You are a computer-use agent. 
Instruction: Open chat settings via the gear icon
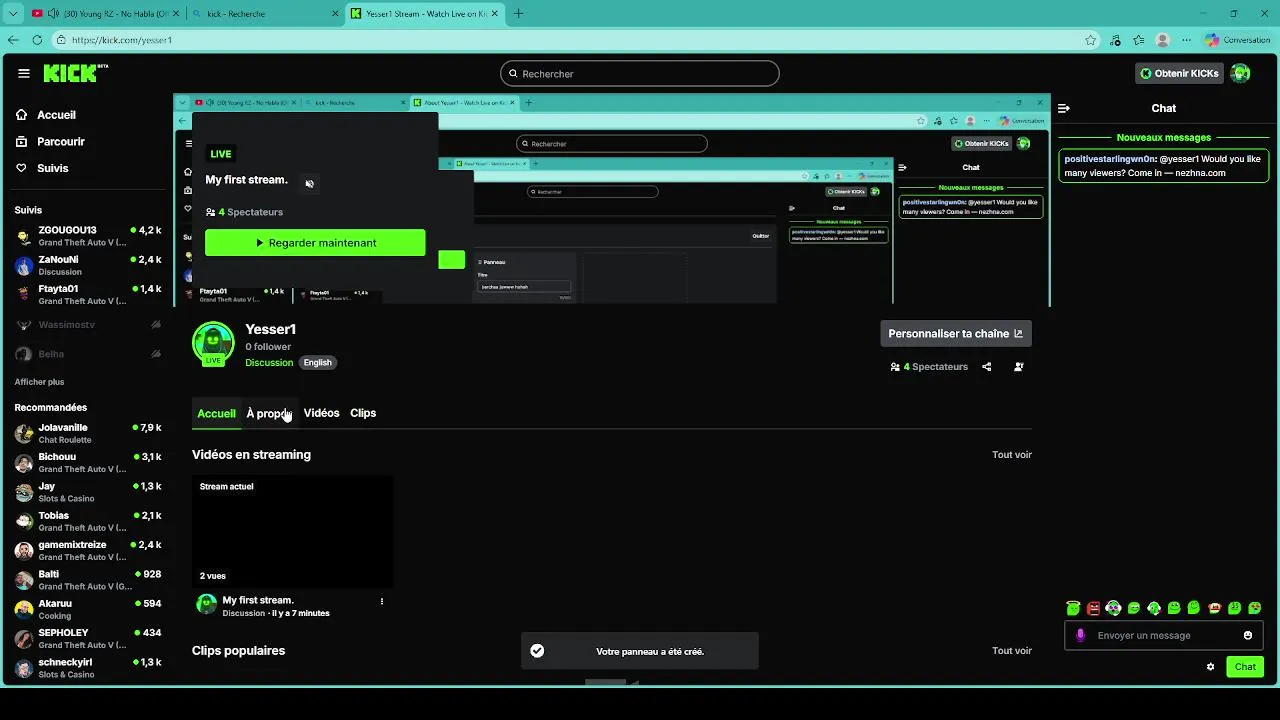point(1210,667)
